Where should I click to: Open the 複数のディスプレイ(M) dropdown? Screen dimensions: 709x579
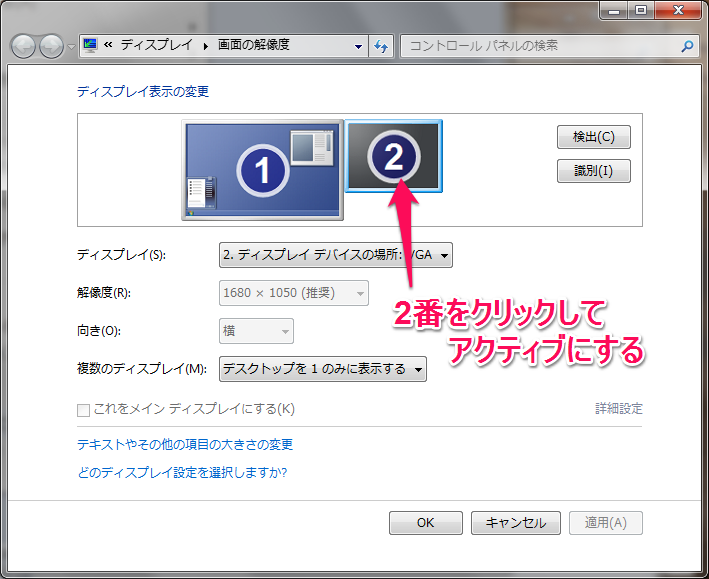tap(322, 369)
